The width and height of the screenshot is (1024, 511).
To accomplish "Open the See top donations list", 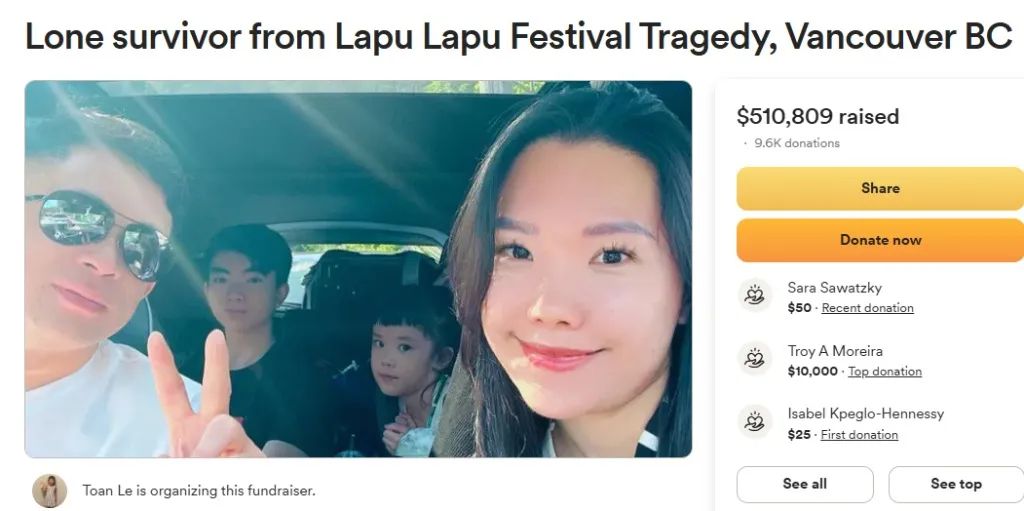I will click(x=956, y=484).
